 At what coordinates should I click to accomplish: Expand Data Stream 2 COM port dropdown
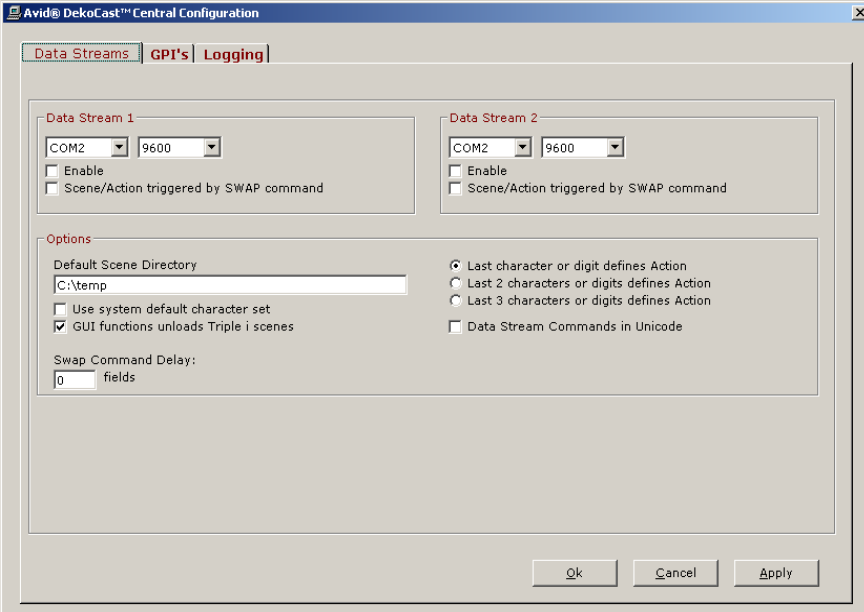523,147
